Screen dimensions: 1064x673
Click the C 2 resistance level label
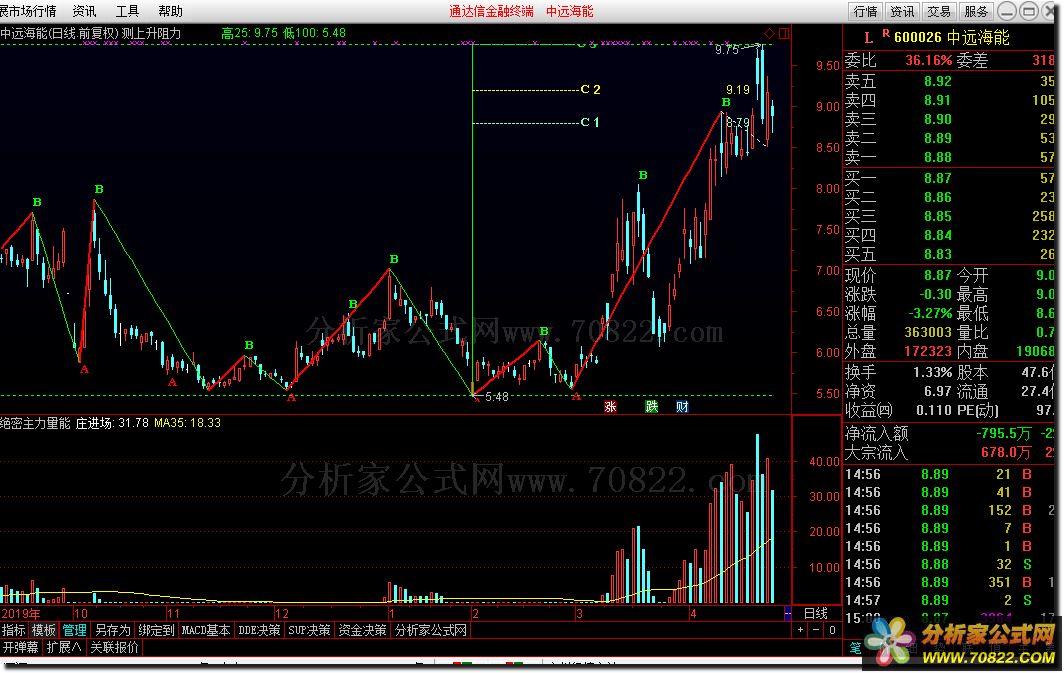590,90
